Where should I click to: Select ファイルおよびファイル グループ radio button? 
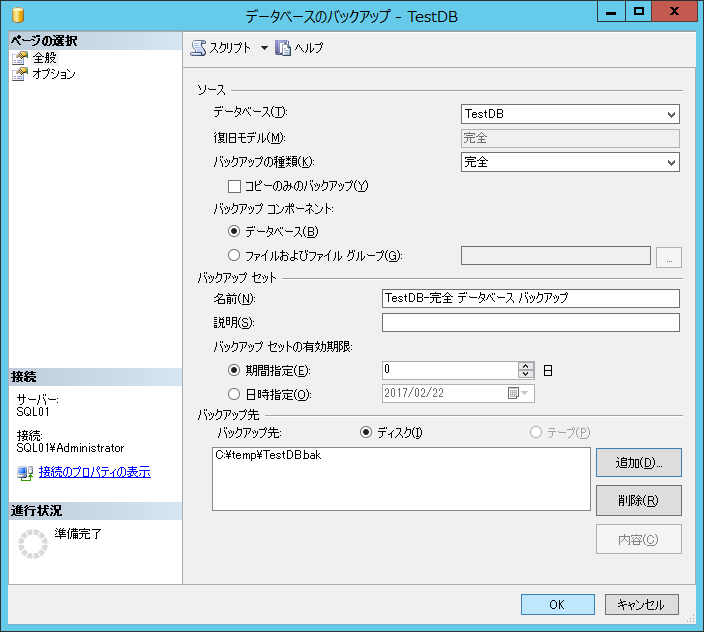[x=235, y=256]
